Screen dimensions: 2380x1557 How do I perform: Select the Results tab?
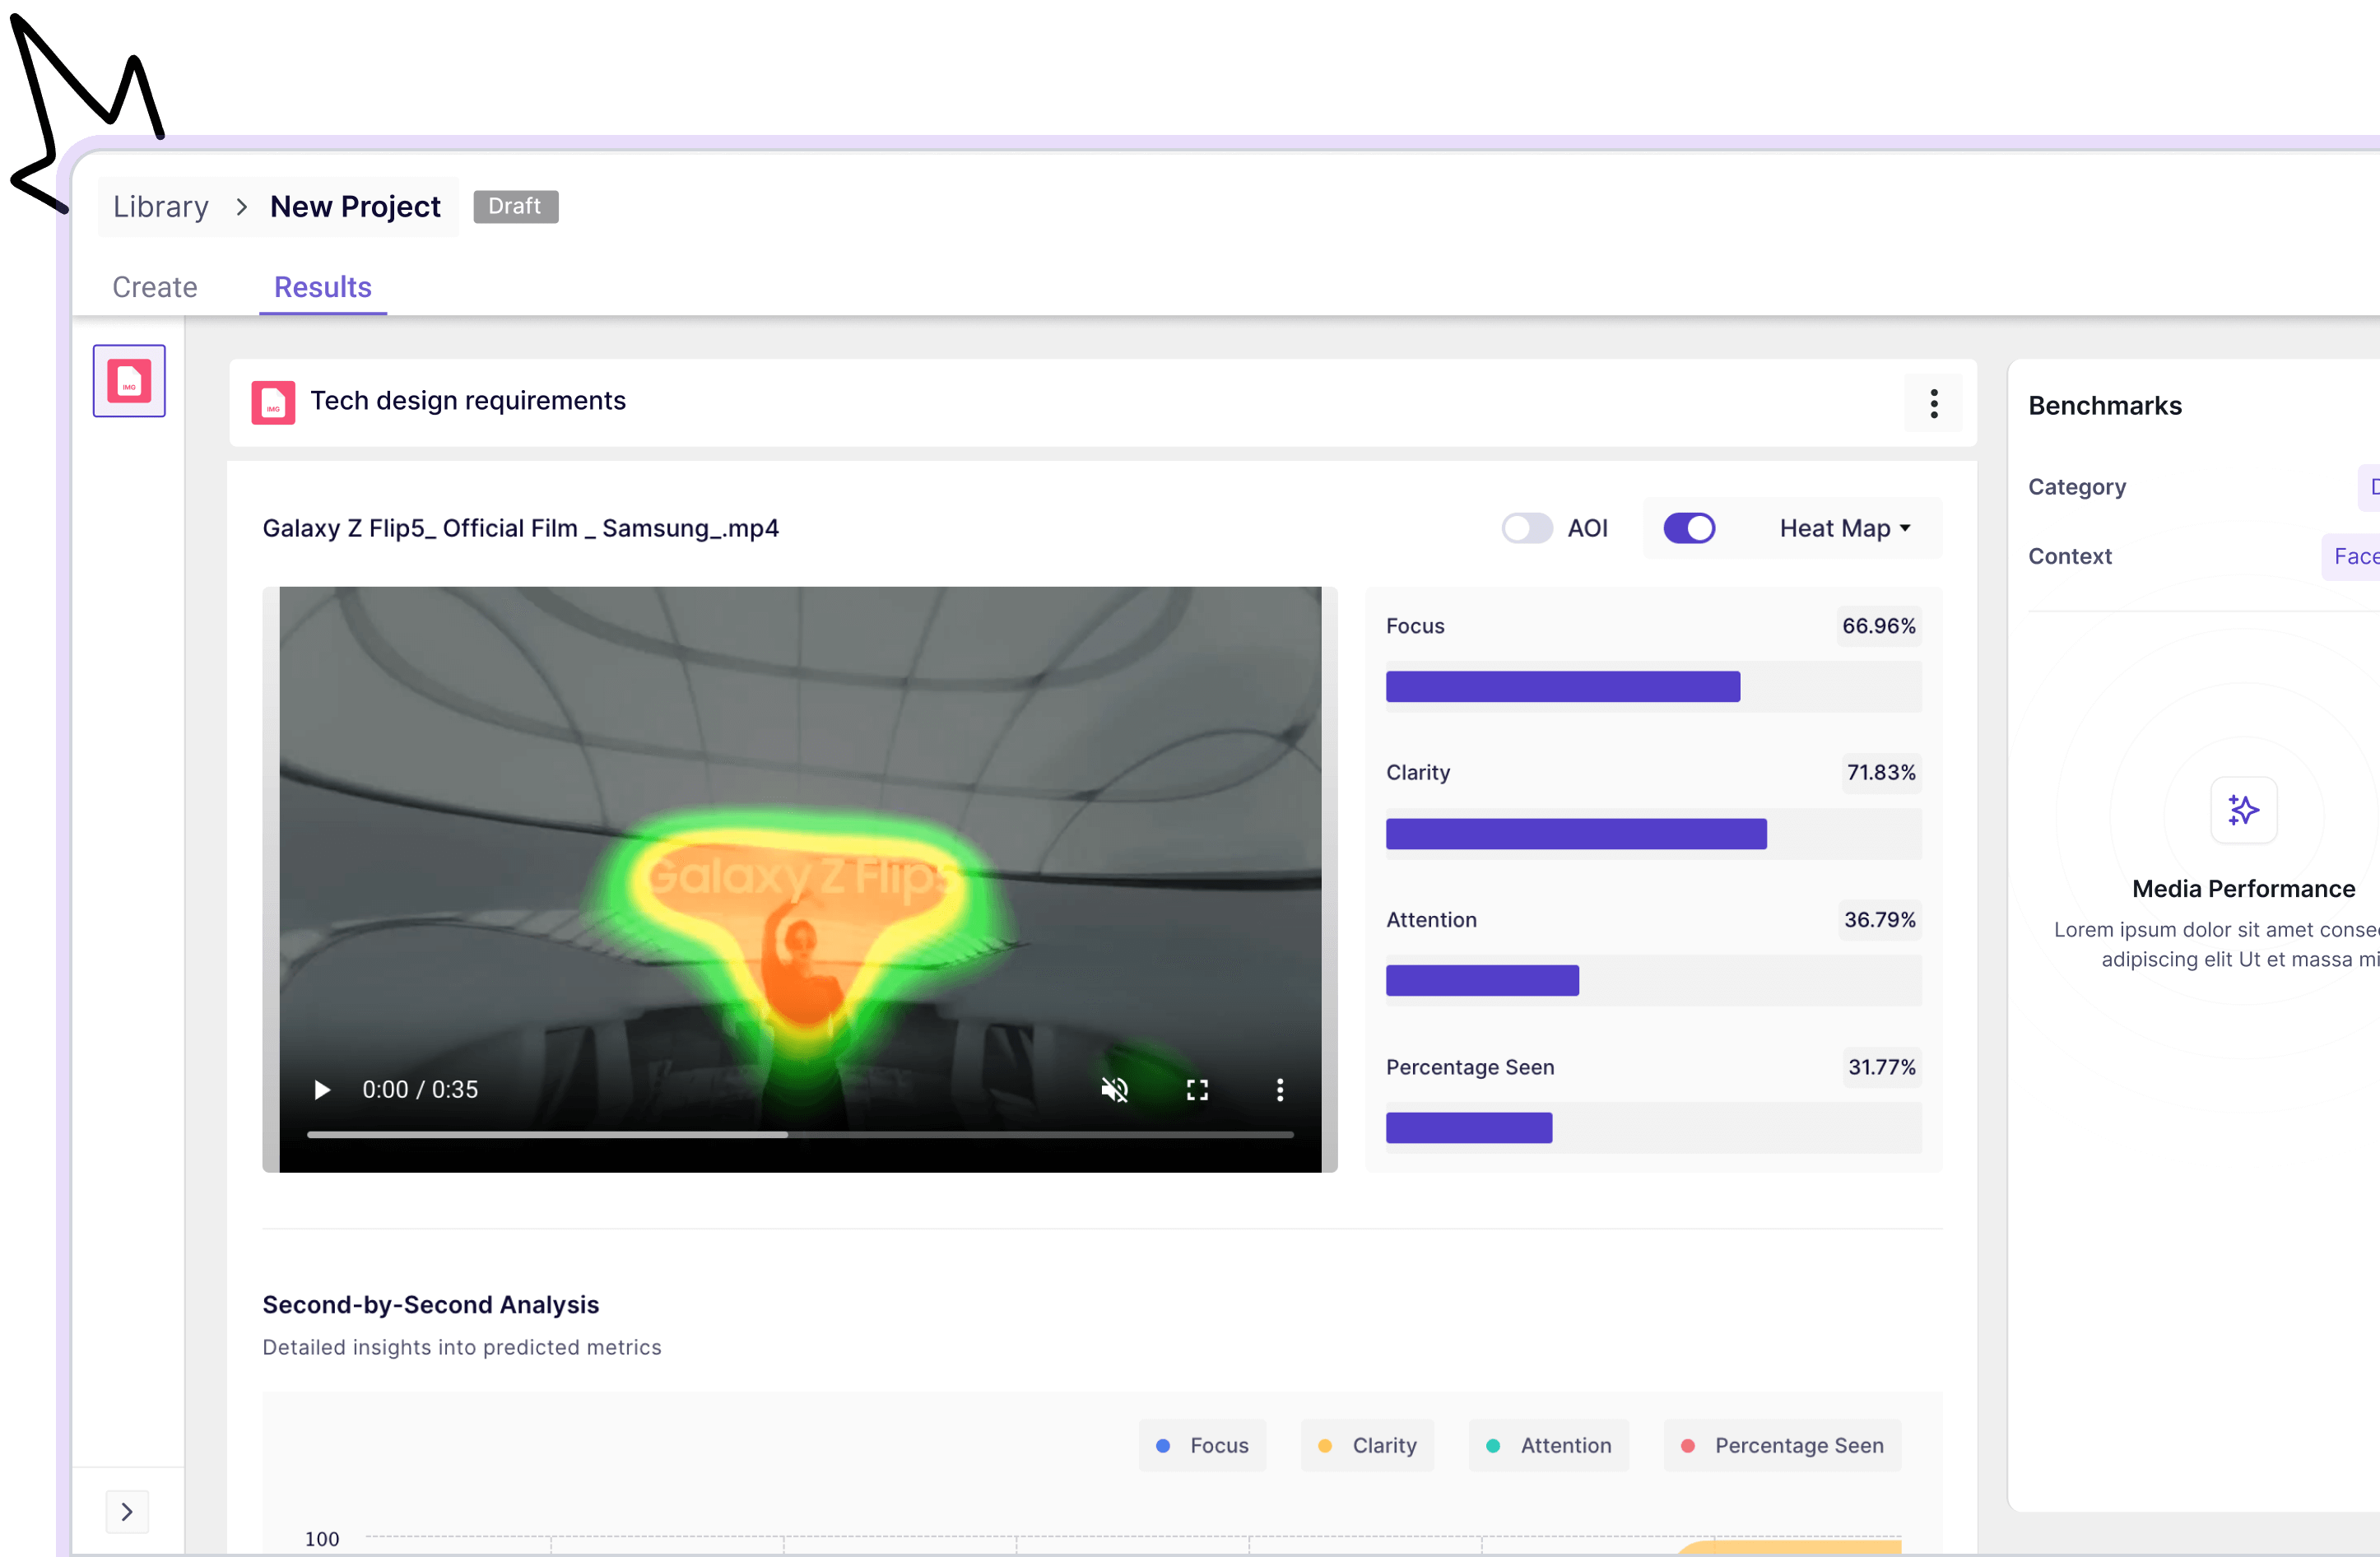tap(323, 287)
